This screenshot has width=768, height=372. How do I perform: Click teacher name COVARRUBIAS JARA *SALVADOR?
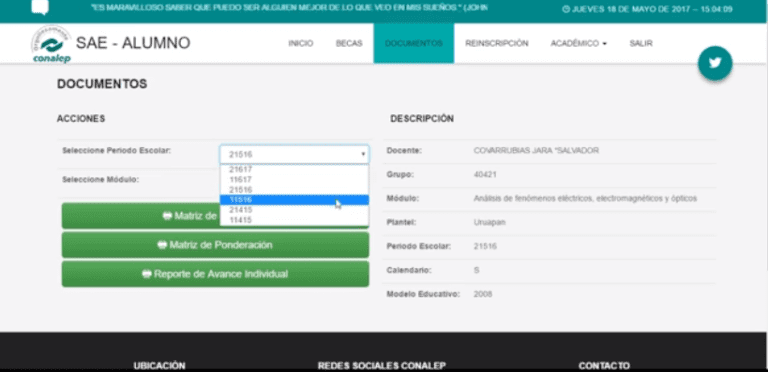click(536, 150)
